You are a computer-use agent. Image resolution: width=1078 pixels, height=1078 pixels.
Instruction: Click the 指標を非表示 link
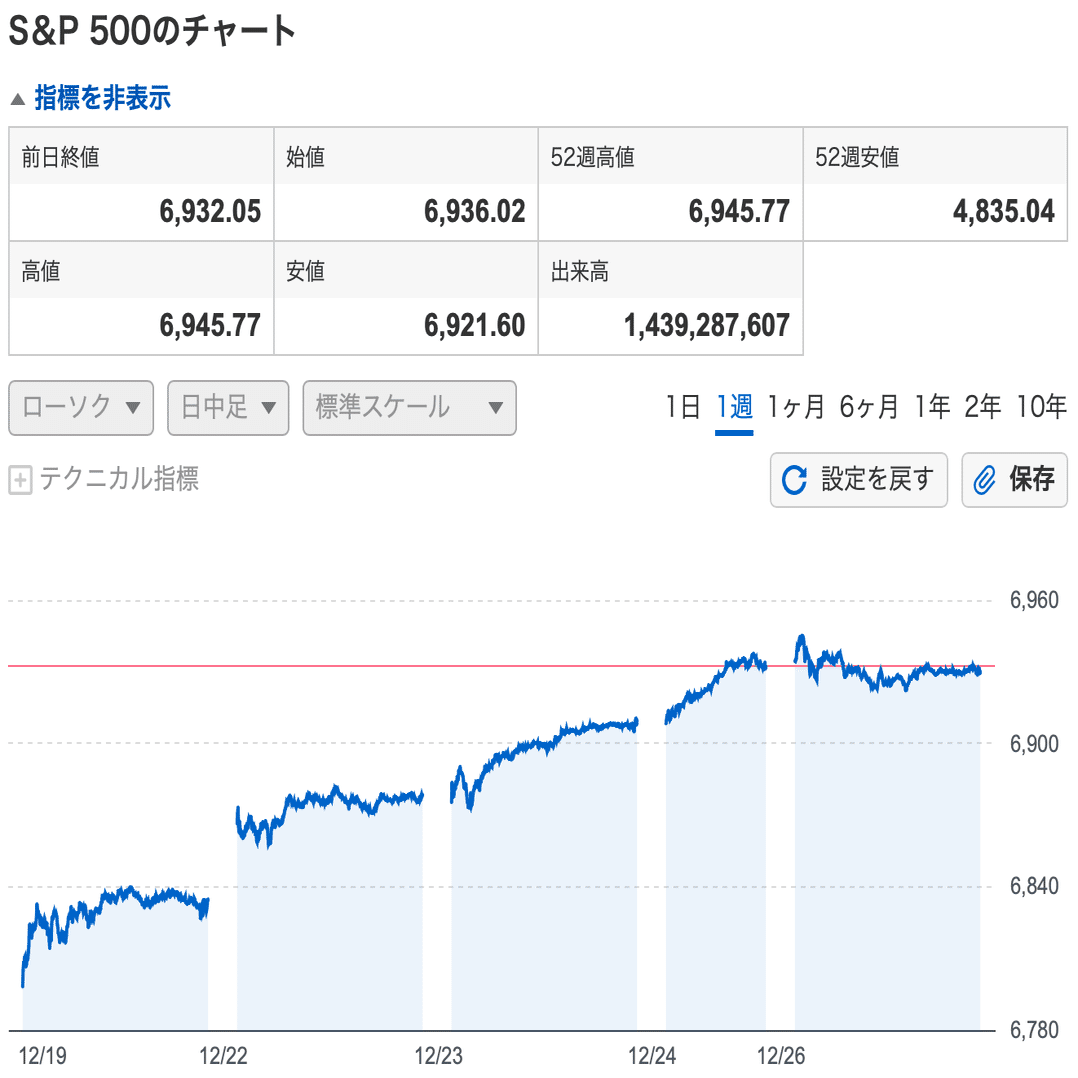(x=102, y=98)
